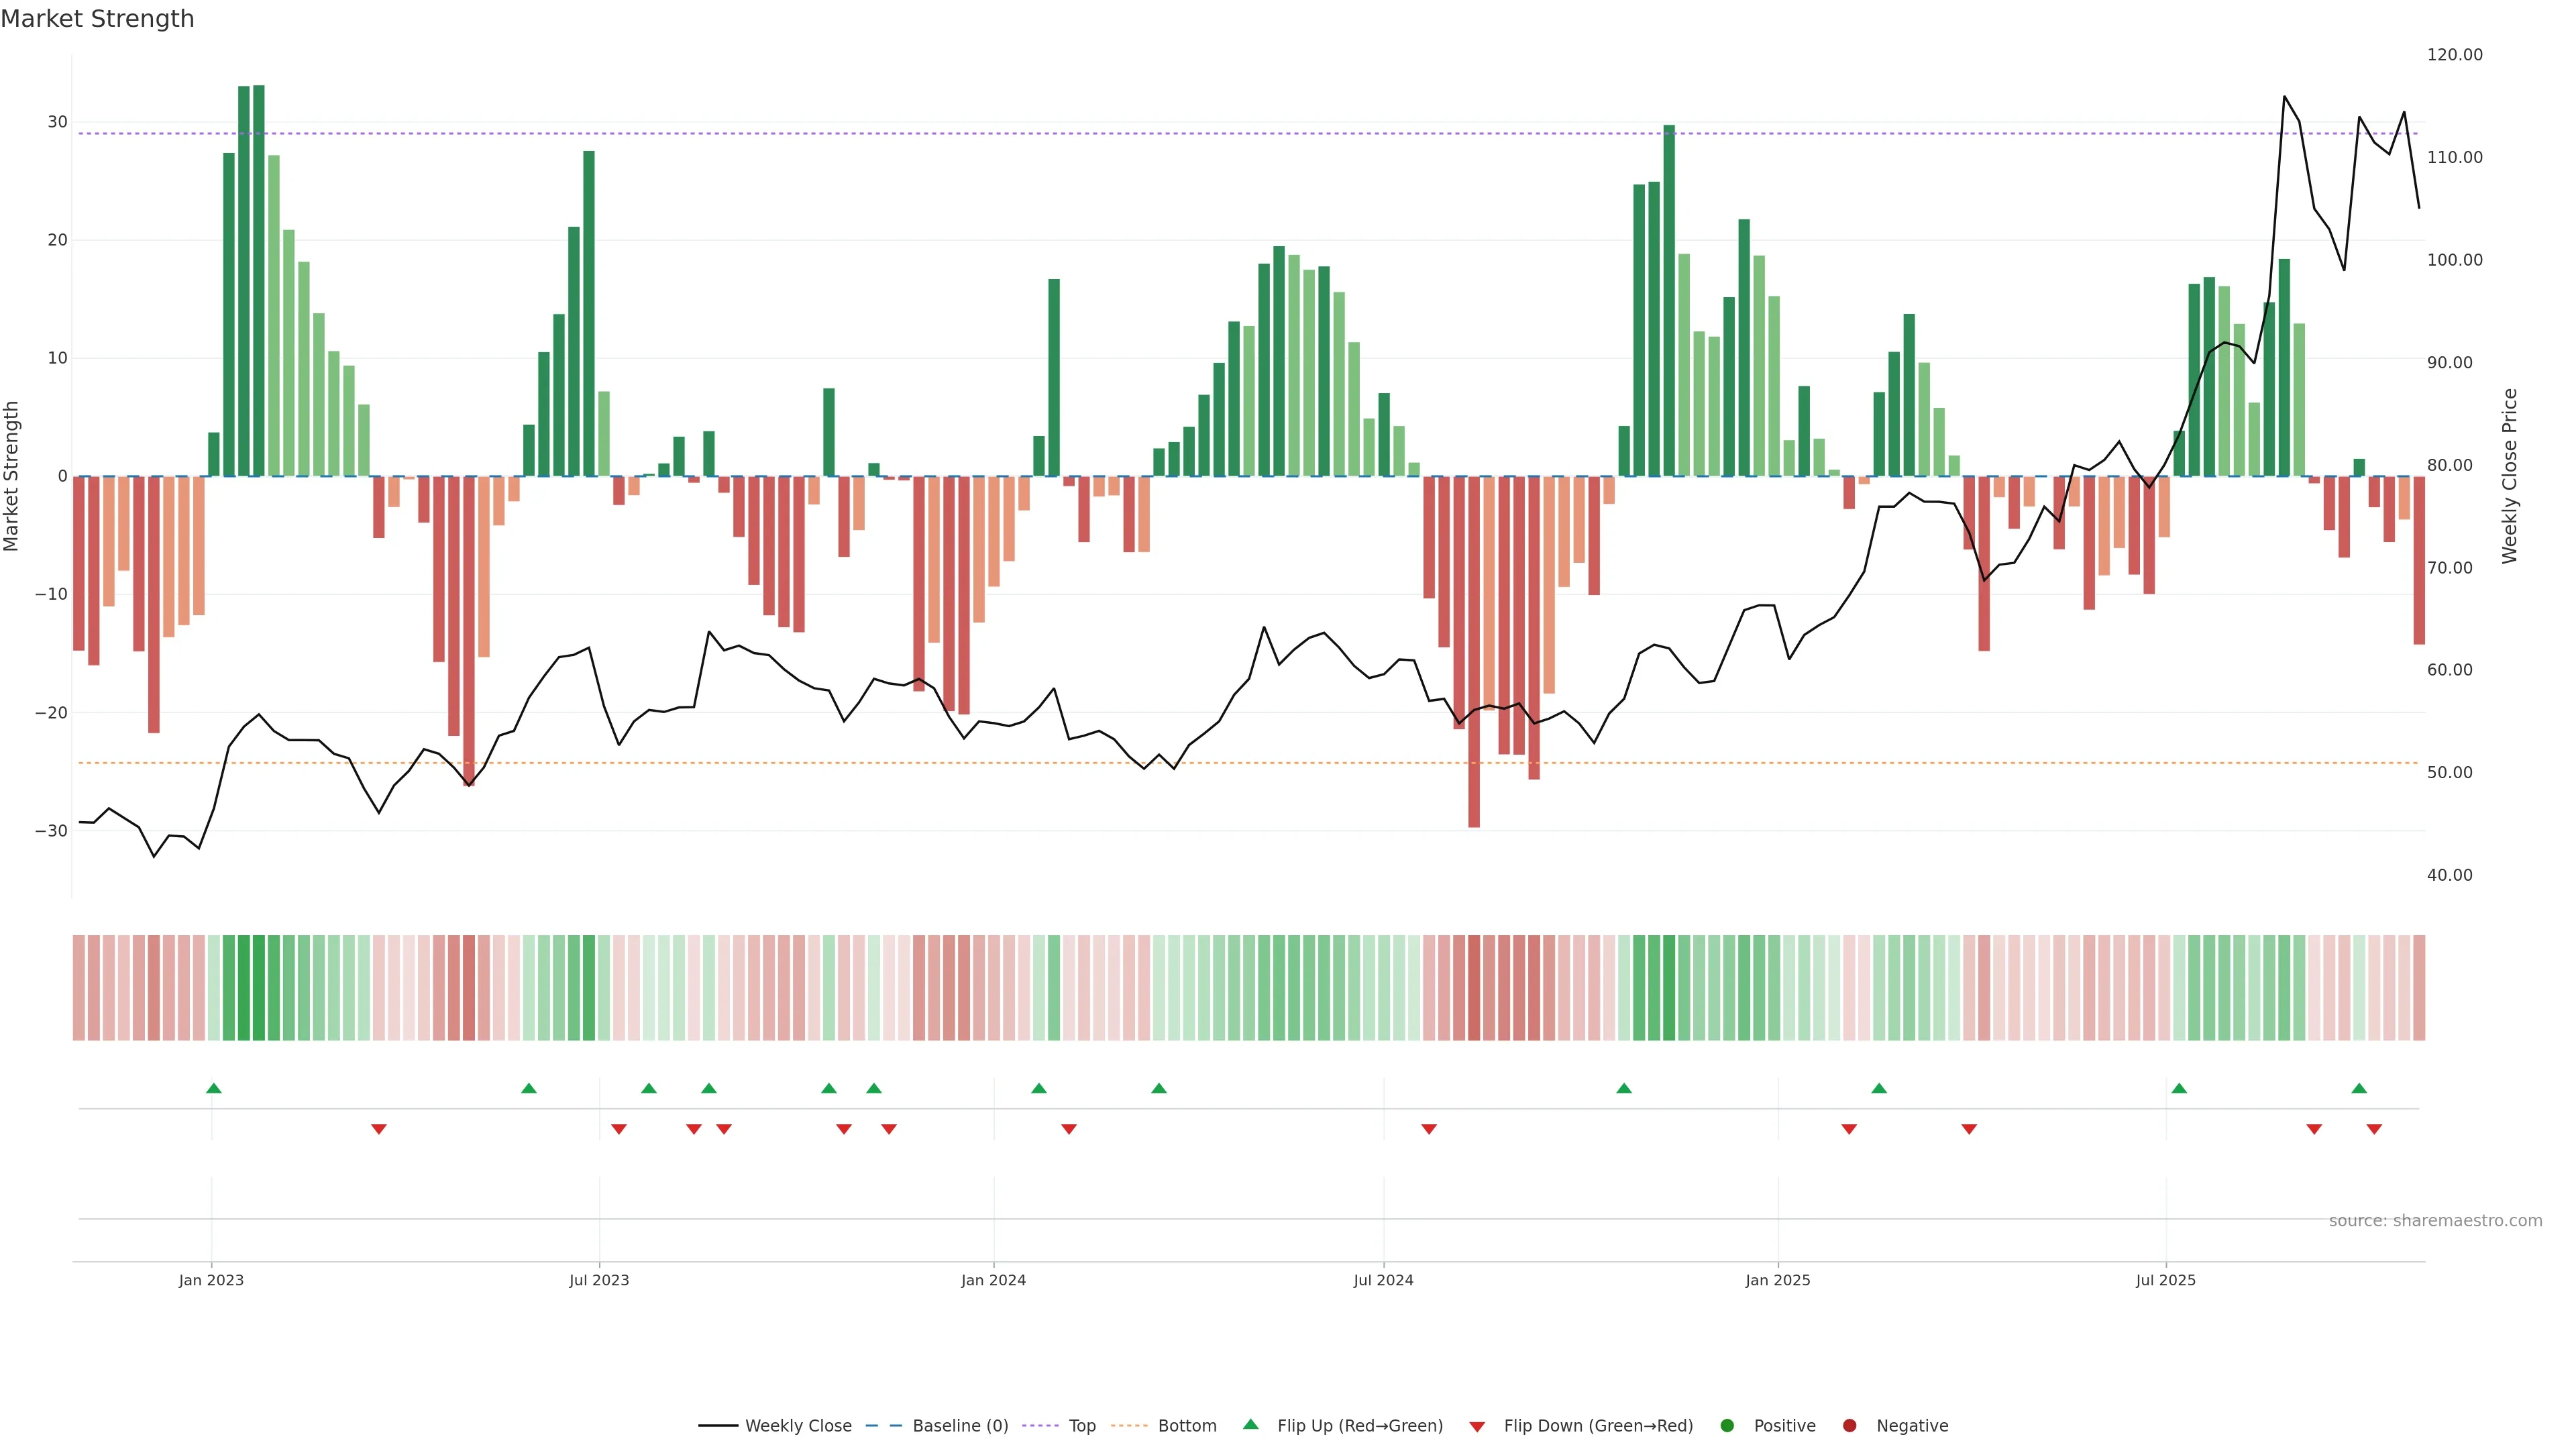Click the Jul 2025 x-axis label
The height and width of the screenshot is (1449, 2576).
click(x=2165, y=1280)
